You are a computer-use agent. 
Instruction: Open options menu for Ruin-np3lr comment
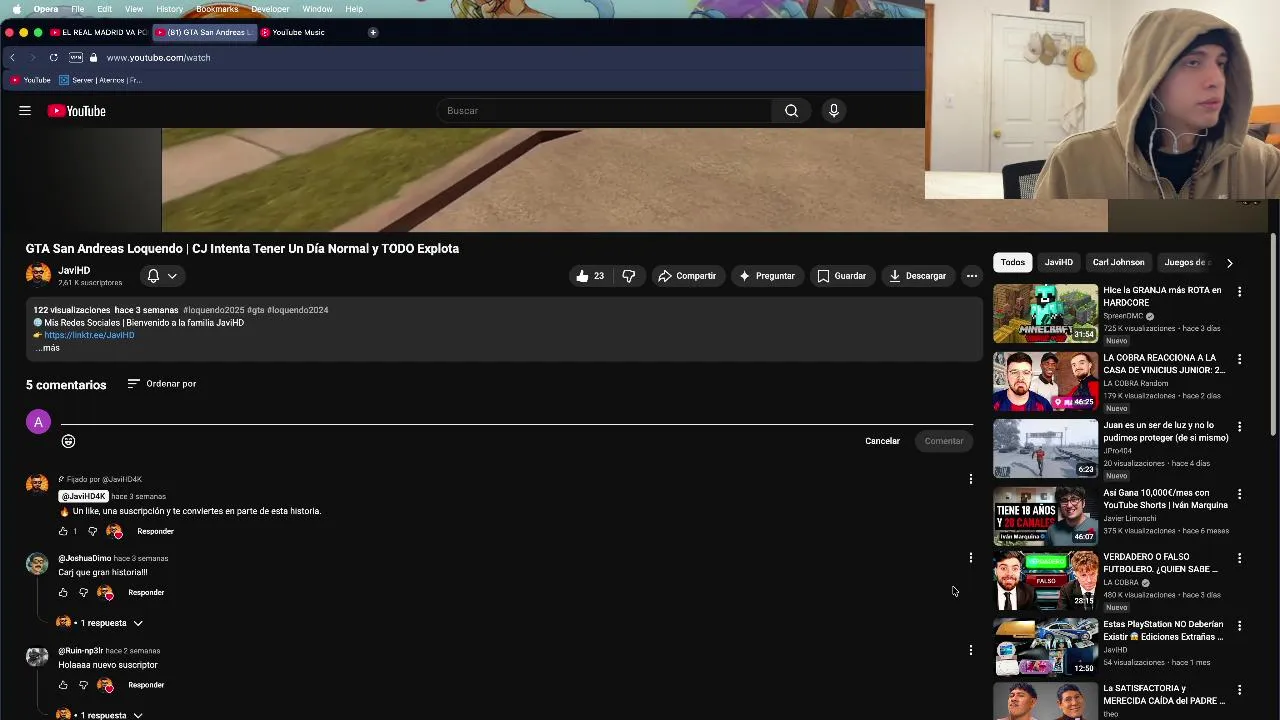tap(970, 650)
